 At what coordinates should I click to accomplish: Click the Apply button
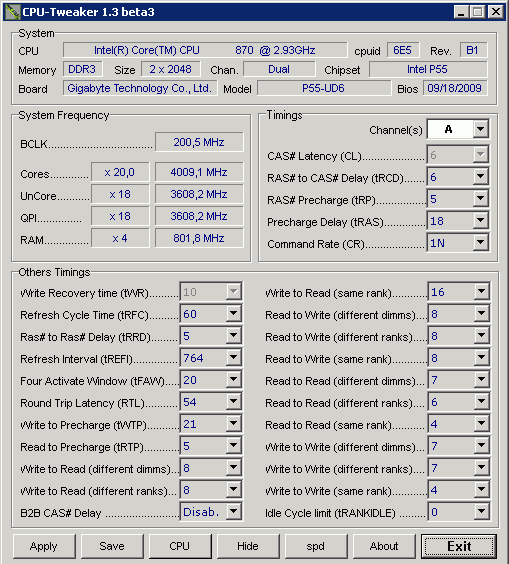point(44,546)
